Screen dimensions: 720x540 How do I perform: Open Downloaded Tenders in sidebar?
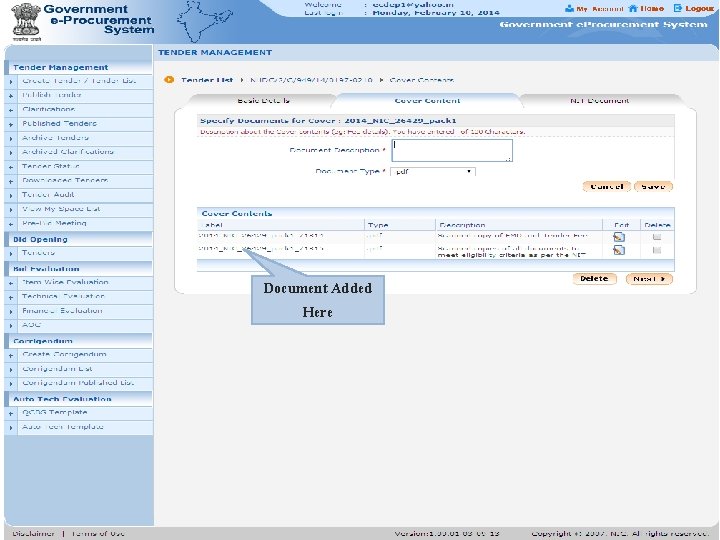65,180
